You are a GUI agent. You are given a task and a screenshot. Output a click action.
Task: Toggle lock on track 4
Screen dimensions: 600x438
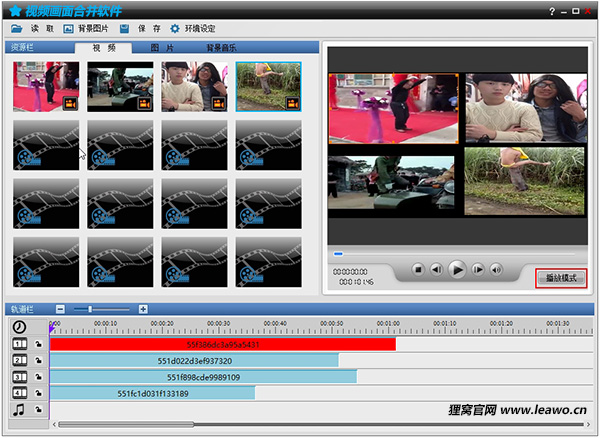(x=38, y=393)
